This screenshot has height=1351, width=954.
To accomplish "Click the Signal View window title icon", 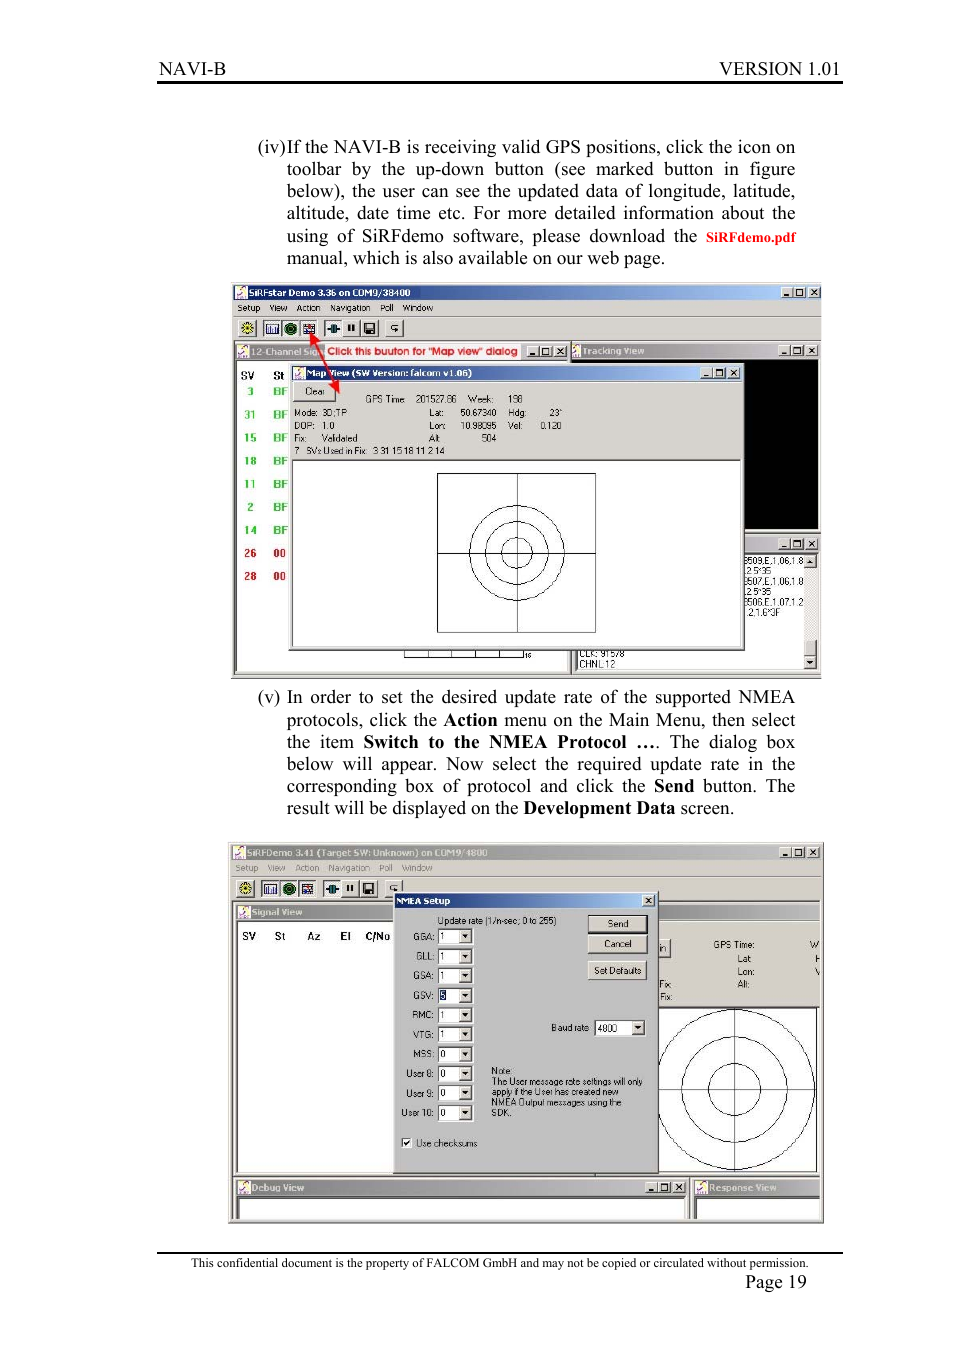I will coord(244,912).
